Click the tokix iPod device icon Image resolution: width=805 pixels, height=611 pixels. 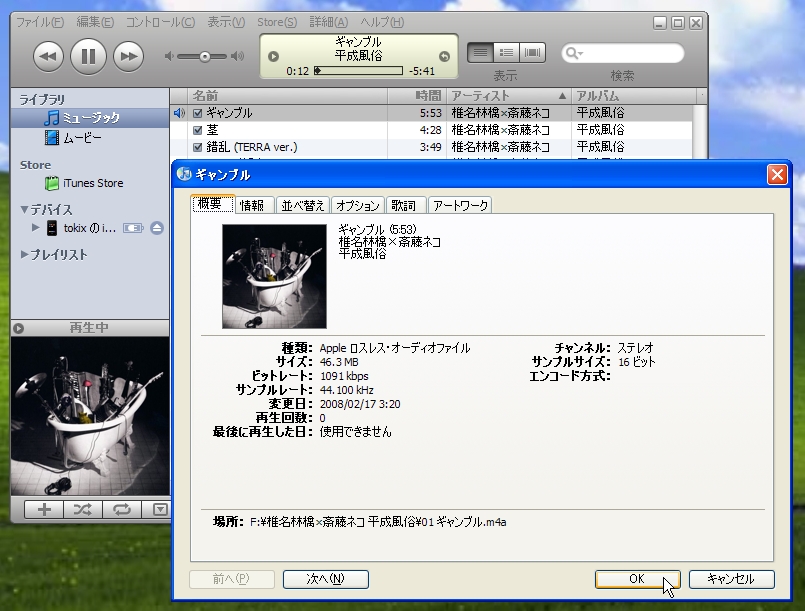click(x=52, y=228)
